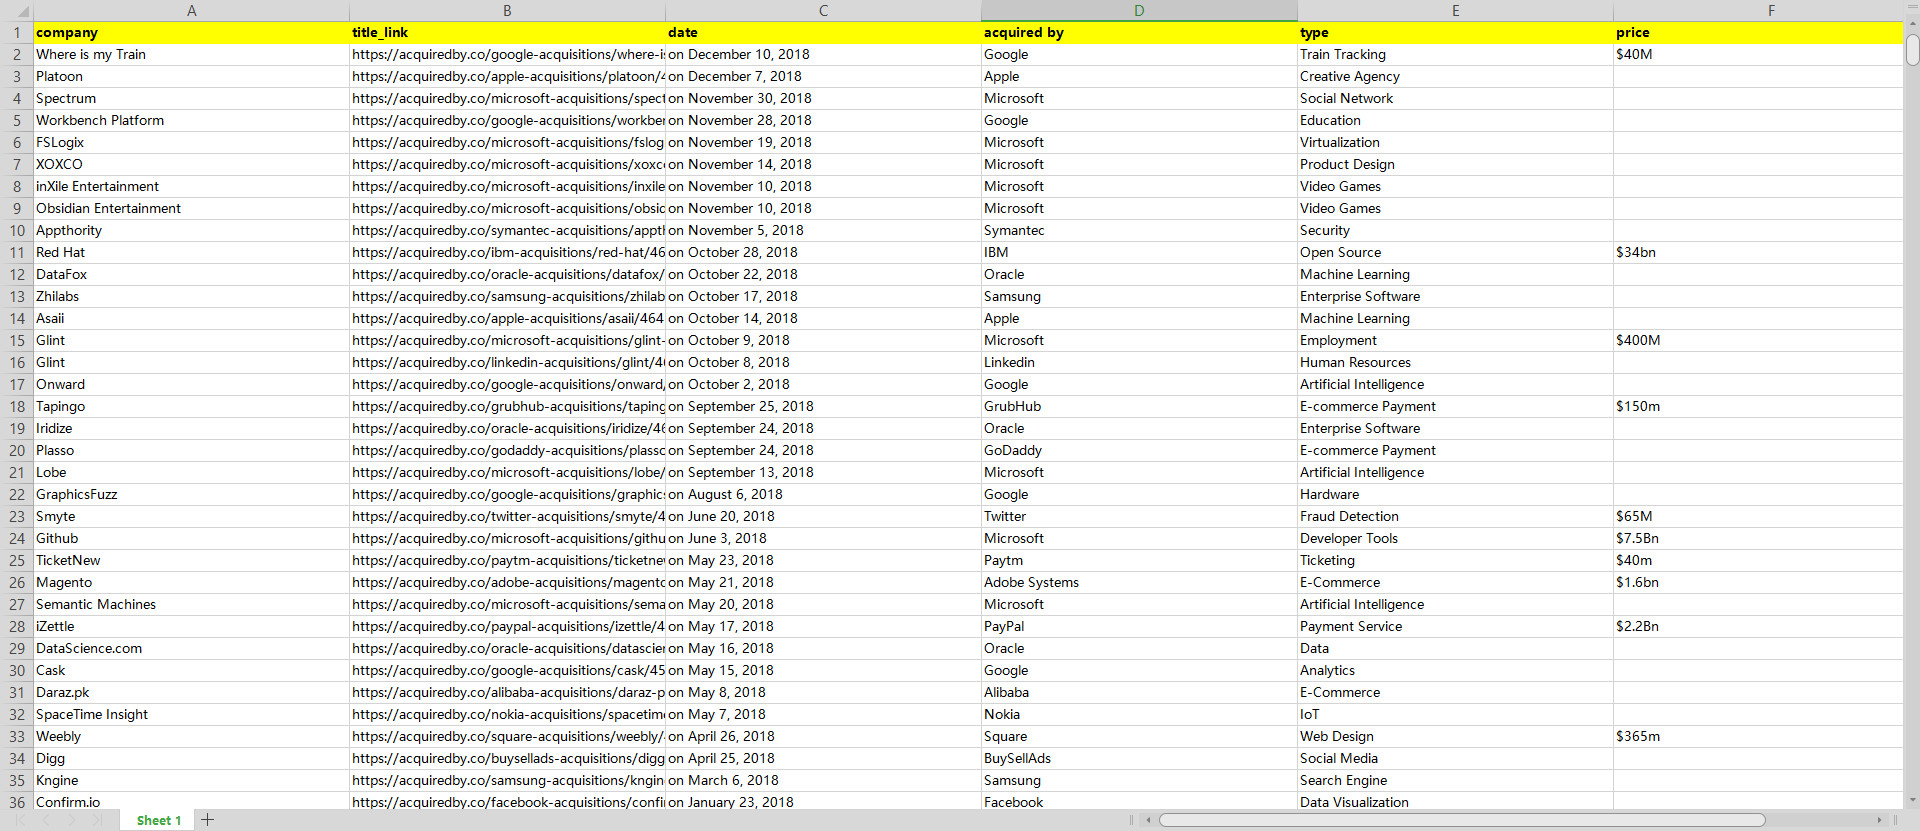This screenshot has width=1920, height=831.
Task: Click the previous sheet navigation arrow
Action: click(x=46, y=820)
